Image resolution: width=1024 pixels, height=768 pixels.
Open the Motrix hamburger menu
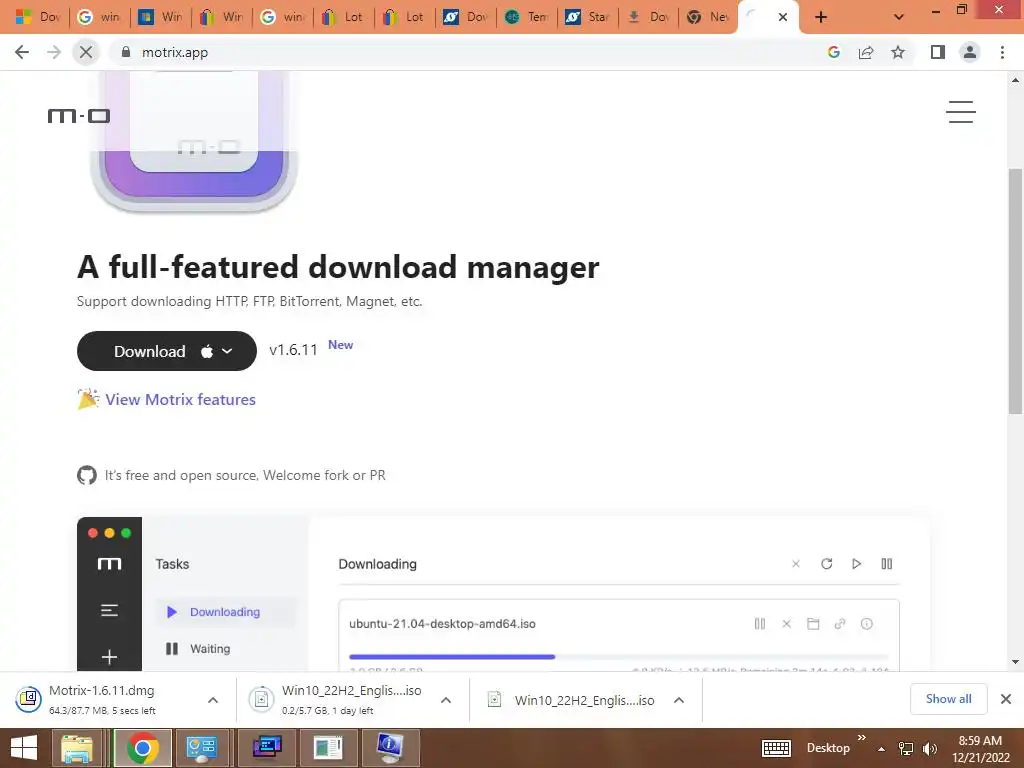click(961, 112)
